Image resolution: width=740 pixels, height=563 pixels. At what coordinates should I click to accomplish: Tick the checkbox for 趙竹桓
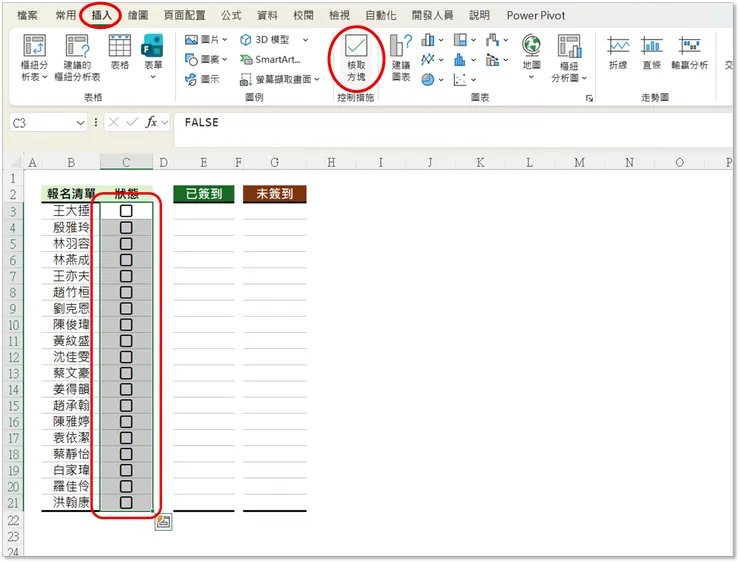click(126, 292)
